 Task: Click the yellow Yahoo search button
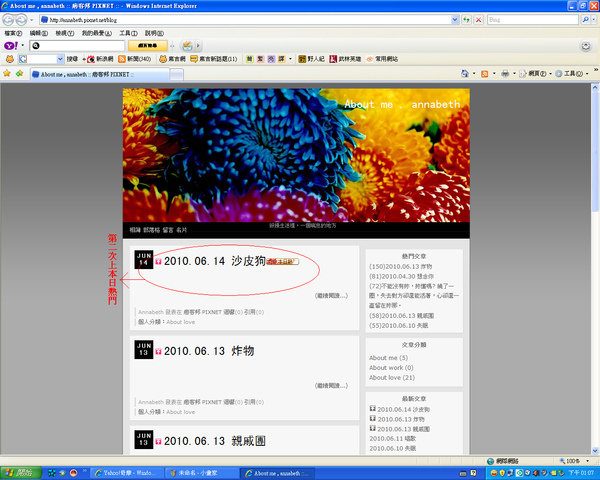coord(147,46)
